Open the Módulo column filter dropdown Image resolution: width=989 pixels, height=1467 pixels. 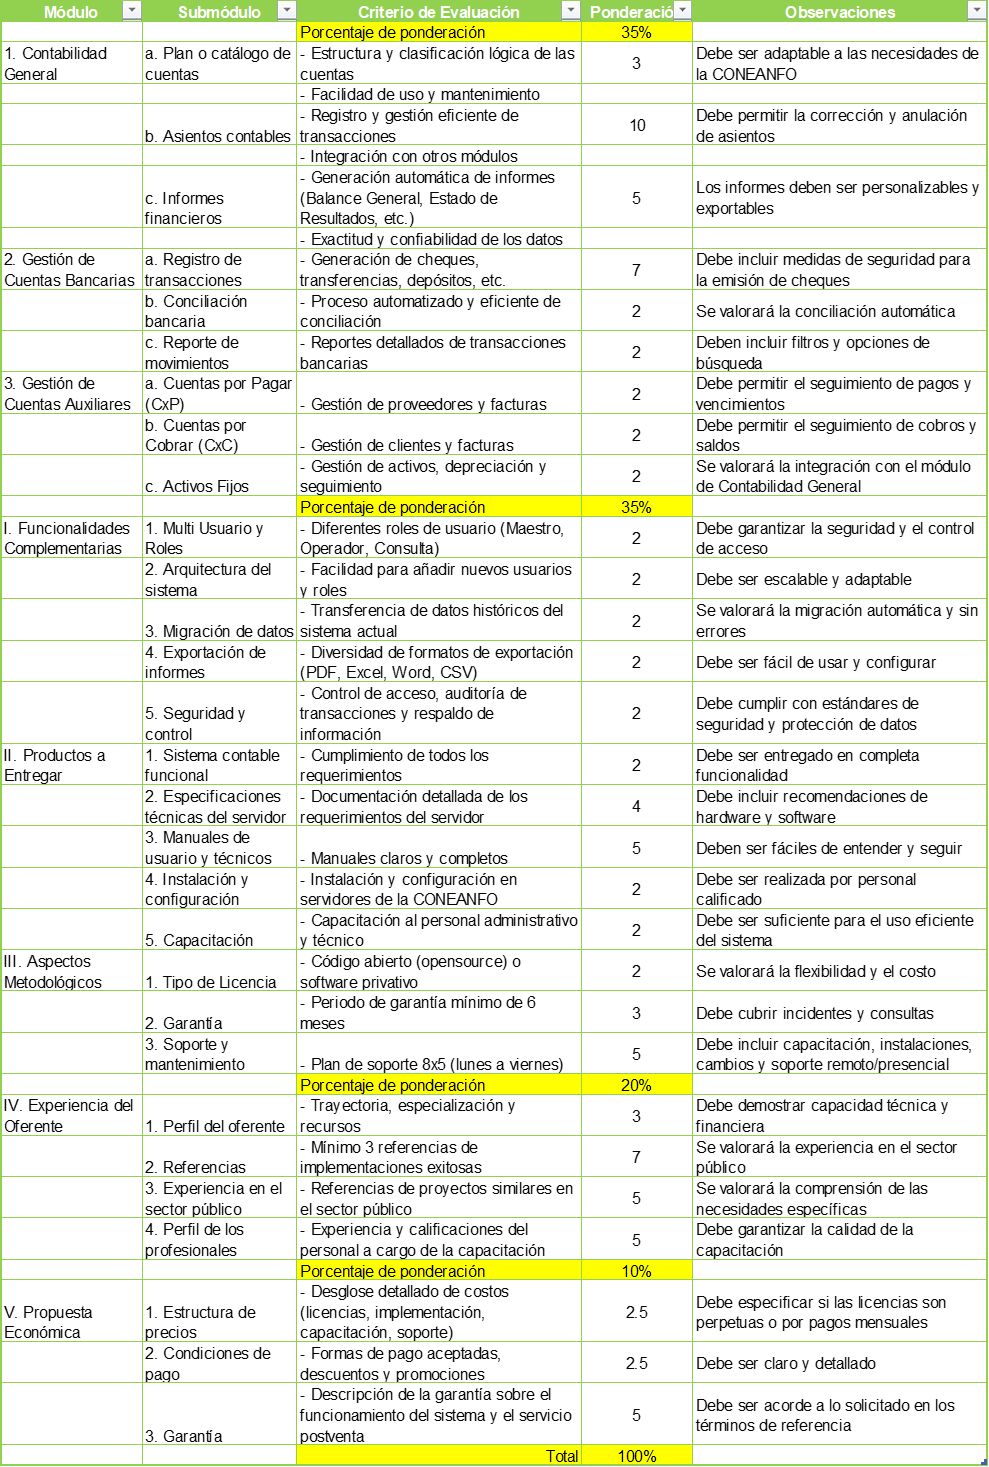click(131, 11)
